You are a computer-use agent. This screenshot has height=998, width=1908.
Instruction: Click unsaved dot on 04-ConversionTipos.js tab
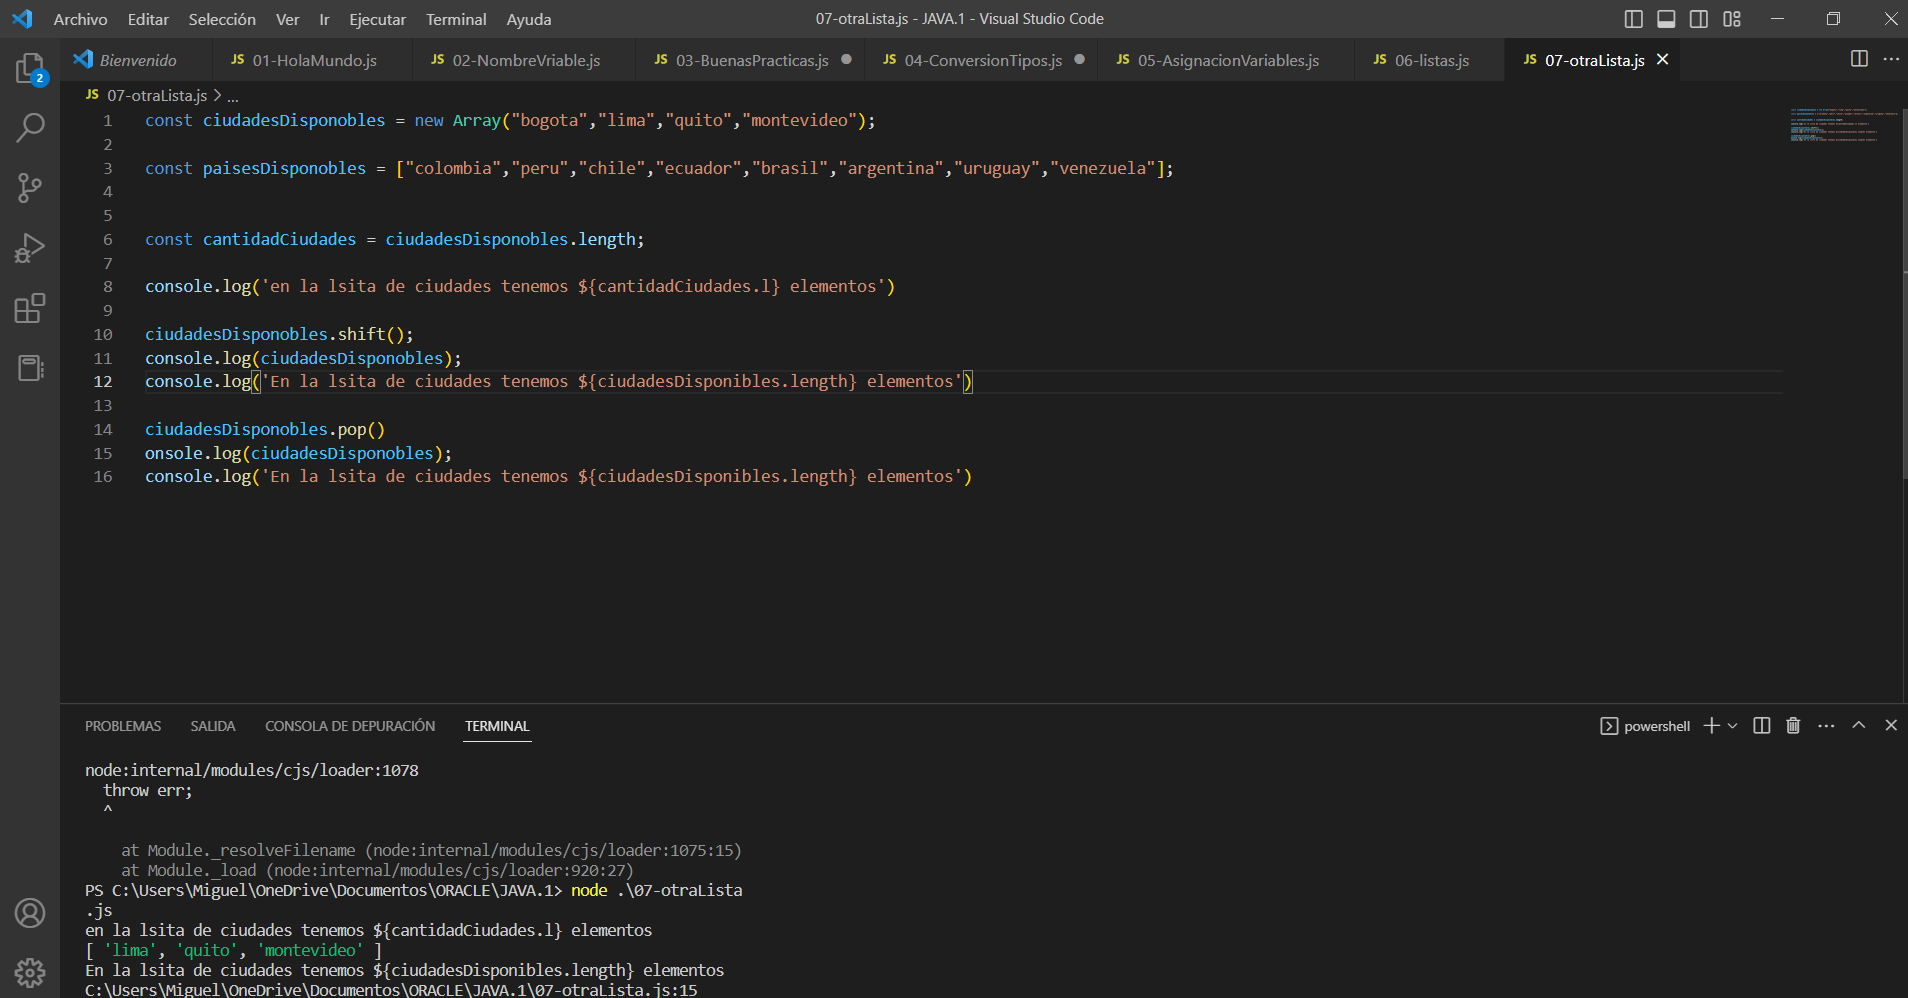pos(1080,59)
